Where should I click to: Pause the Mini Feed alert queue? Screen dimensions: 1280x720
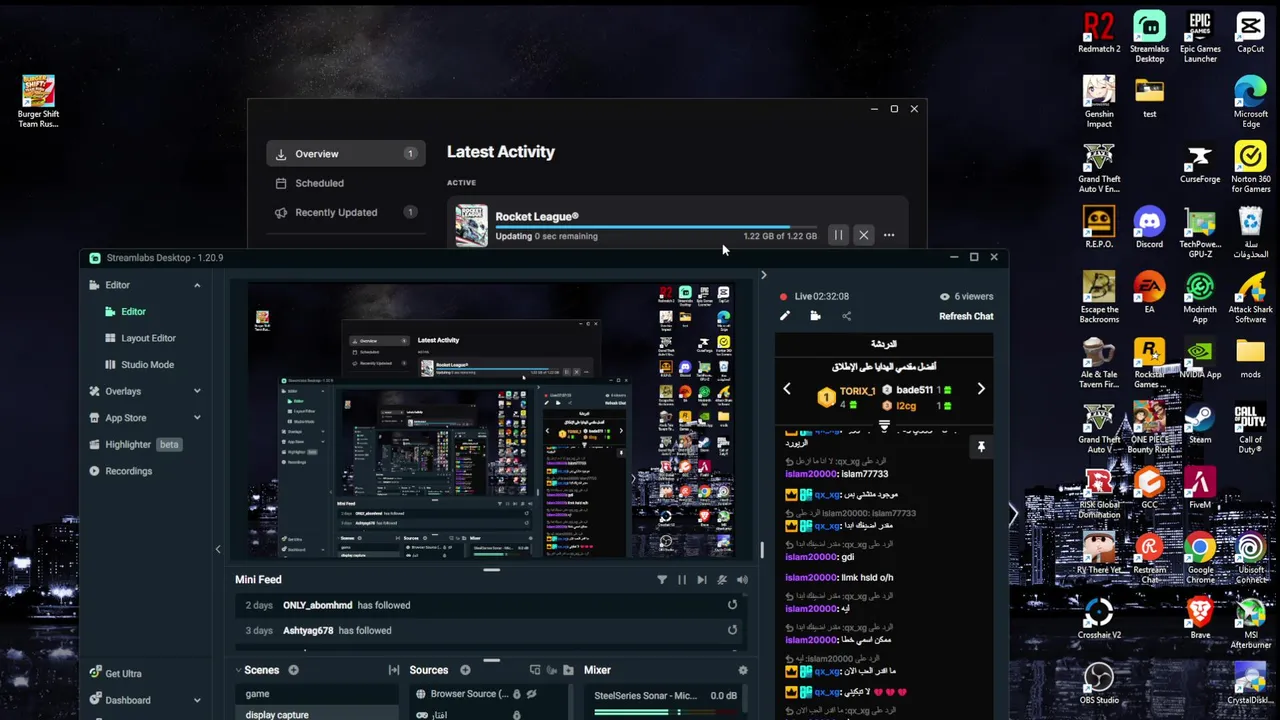[682, 580]
